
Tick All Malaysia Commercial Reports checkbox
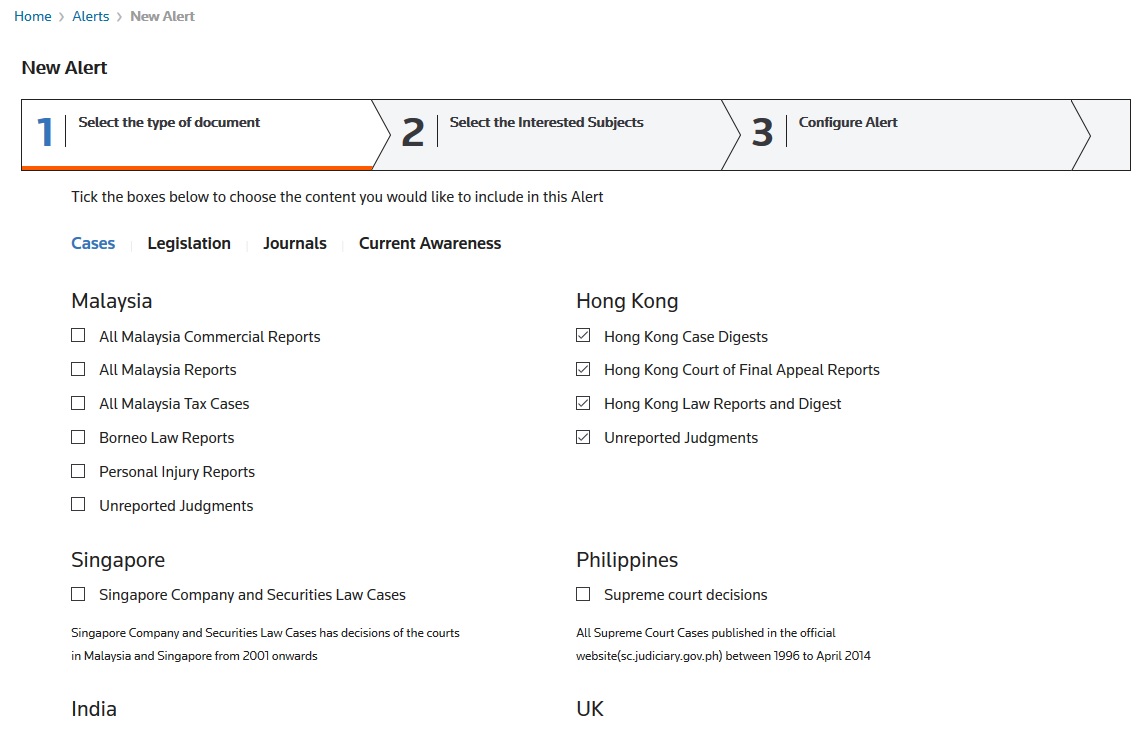point(78,335)
